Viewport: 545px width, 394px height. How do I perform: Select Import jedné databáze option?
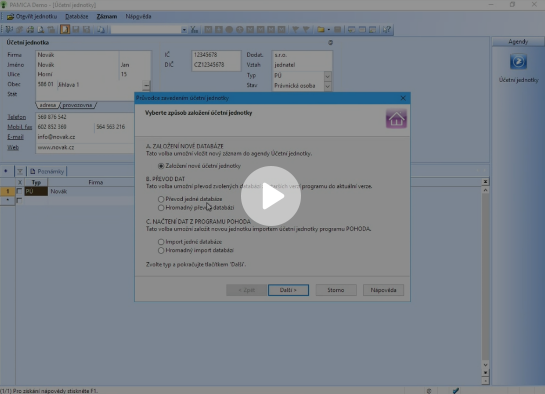click(x=161, y=242)
